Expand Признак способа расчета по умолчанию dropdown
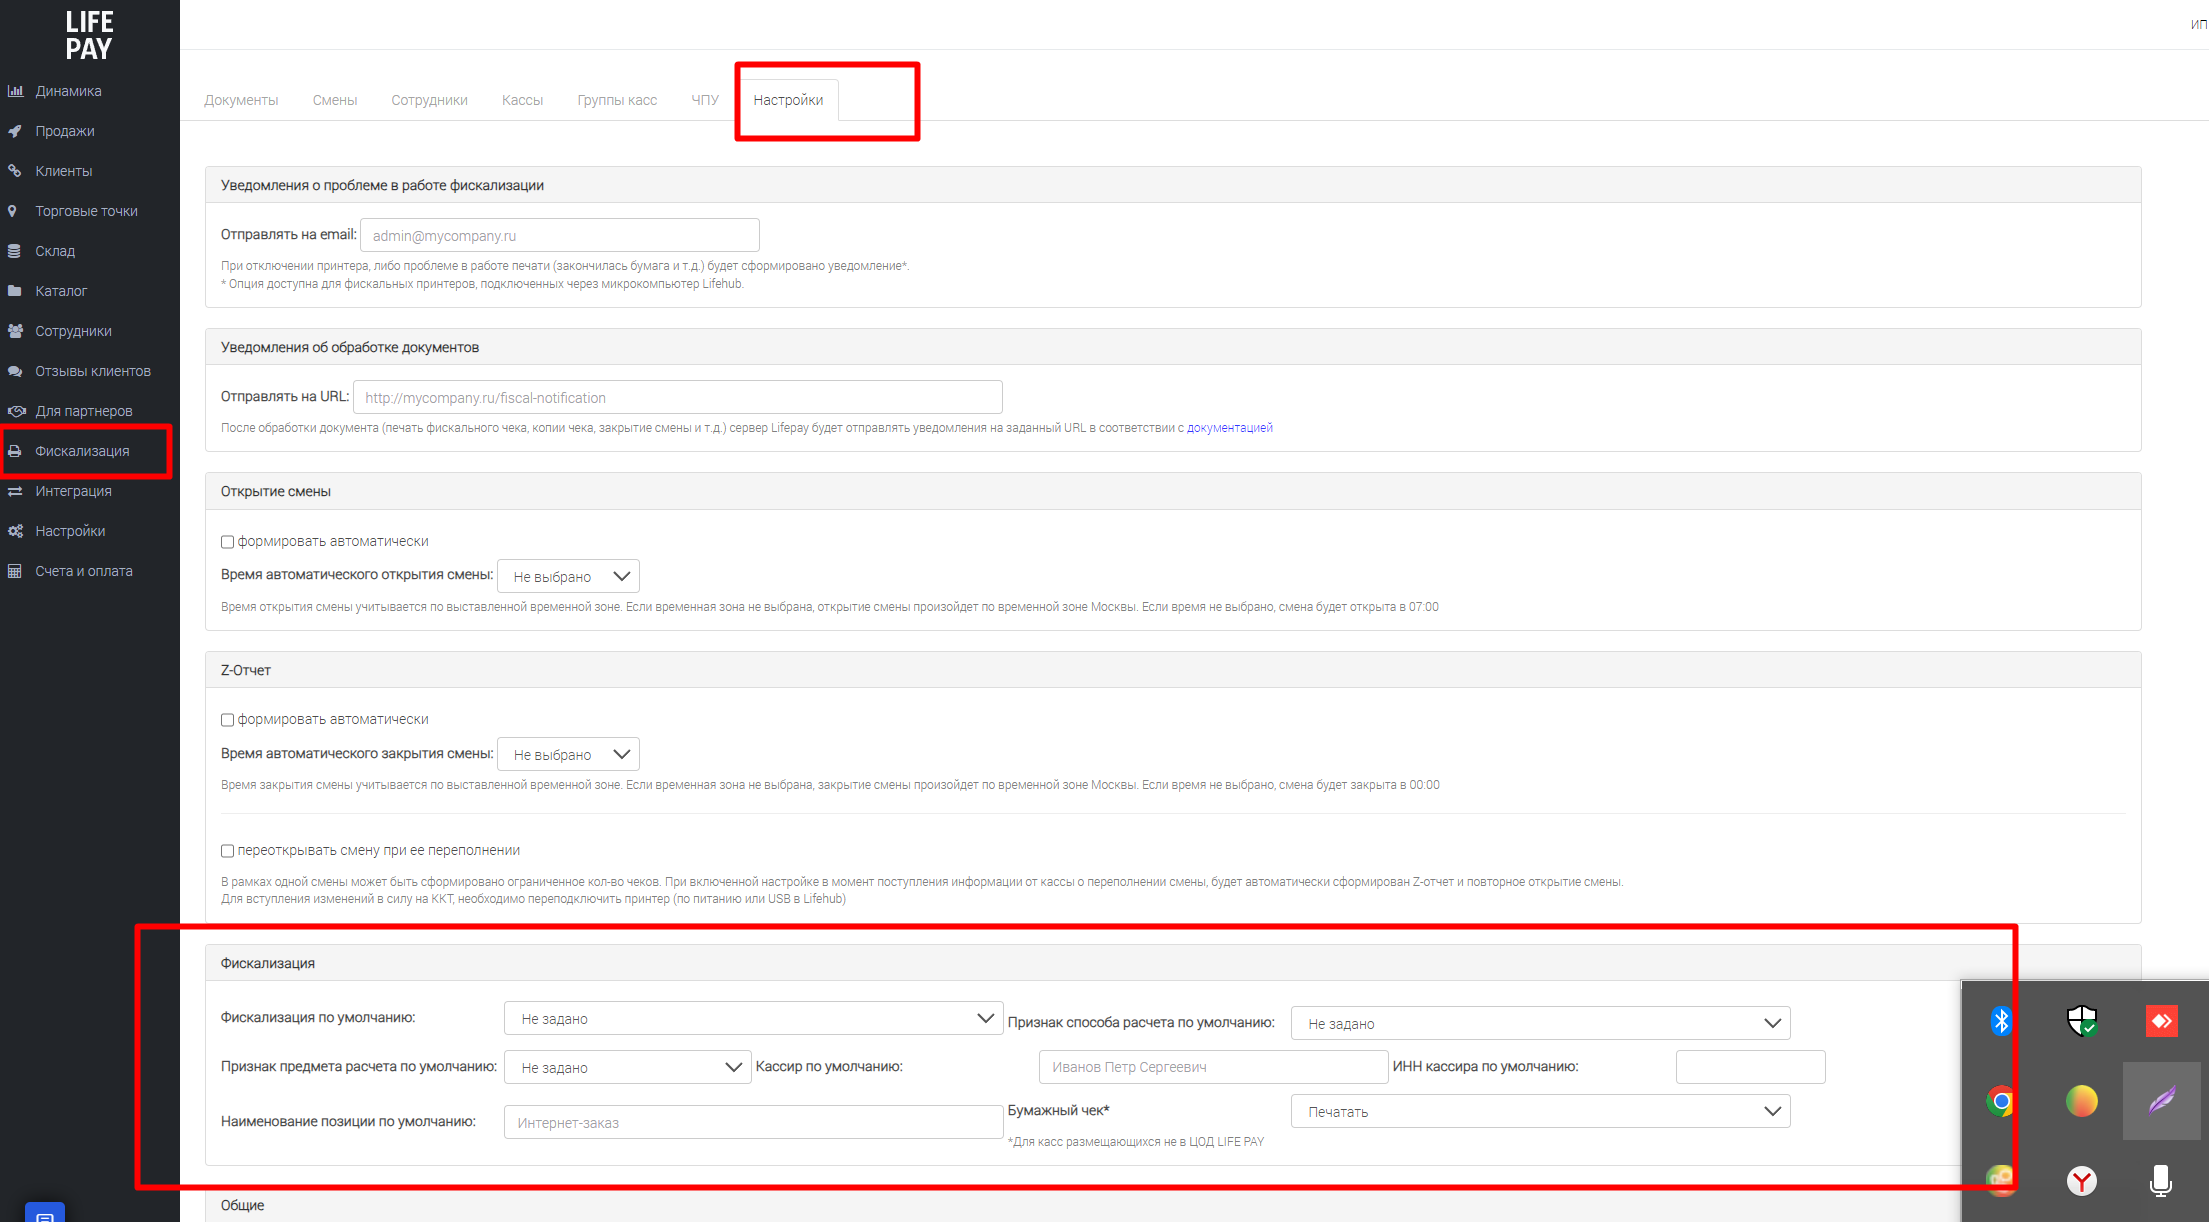The image size is (2209, 1222). tap(1541, 1023)
